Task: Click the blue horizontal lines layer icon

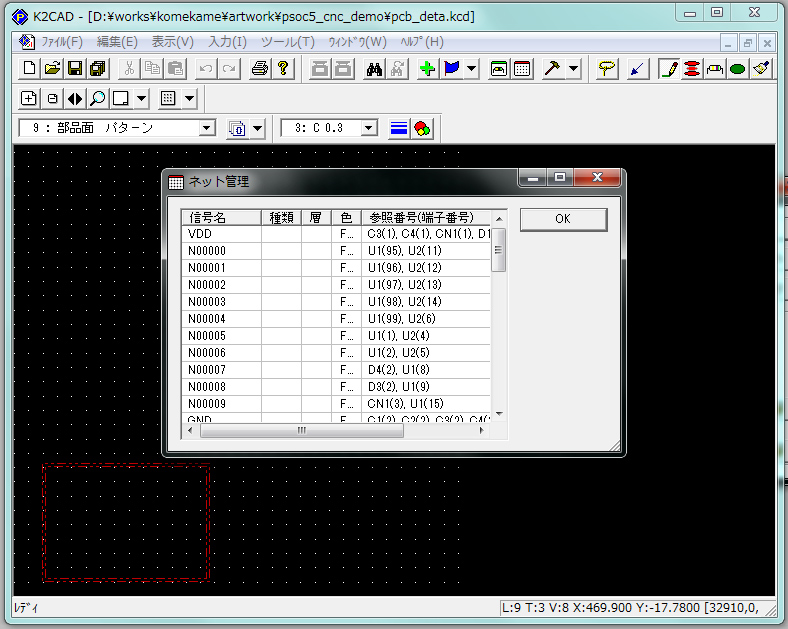Action: click(x=399, y=129)
